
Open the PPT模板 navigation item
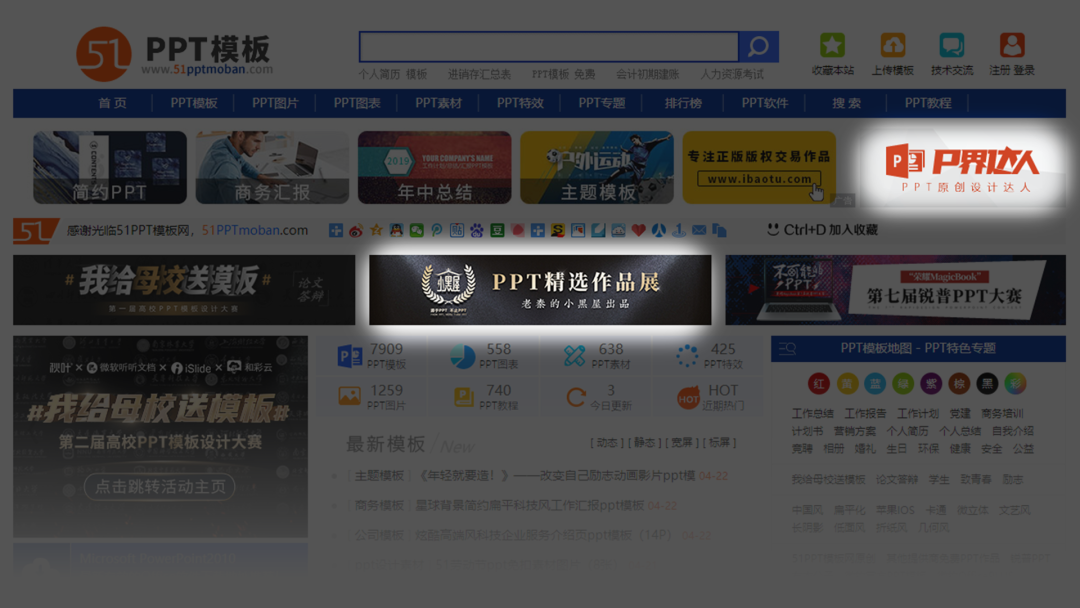[194, 103]
